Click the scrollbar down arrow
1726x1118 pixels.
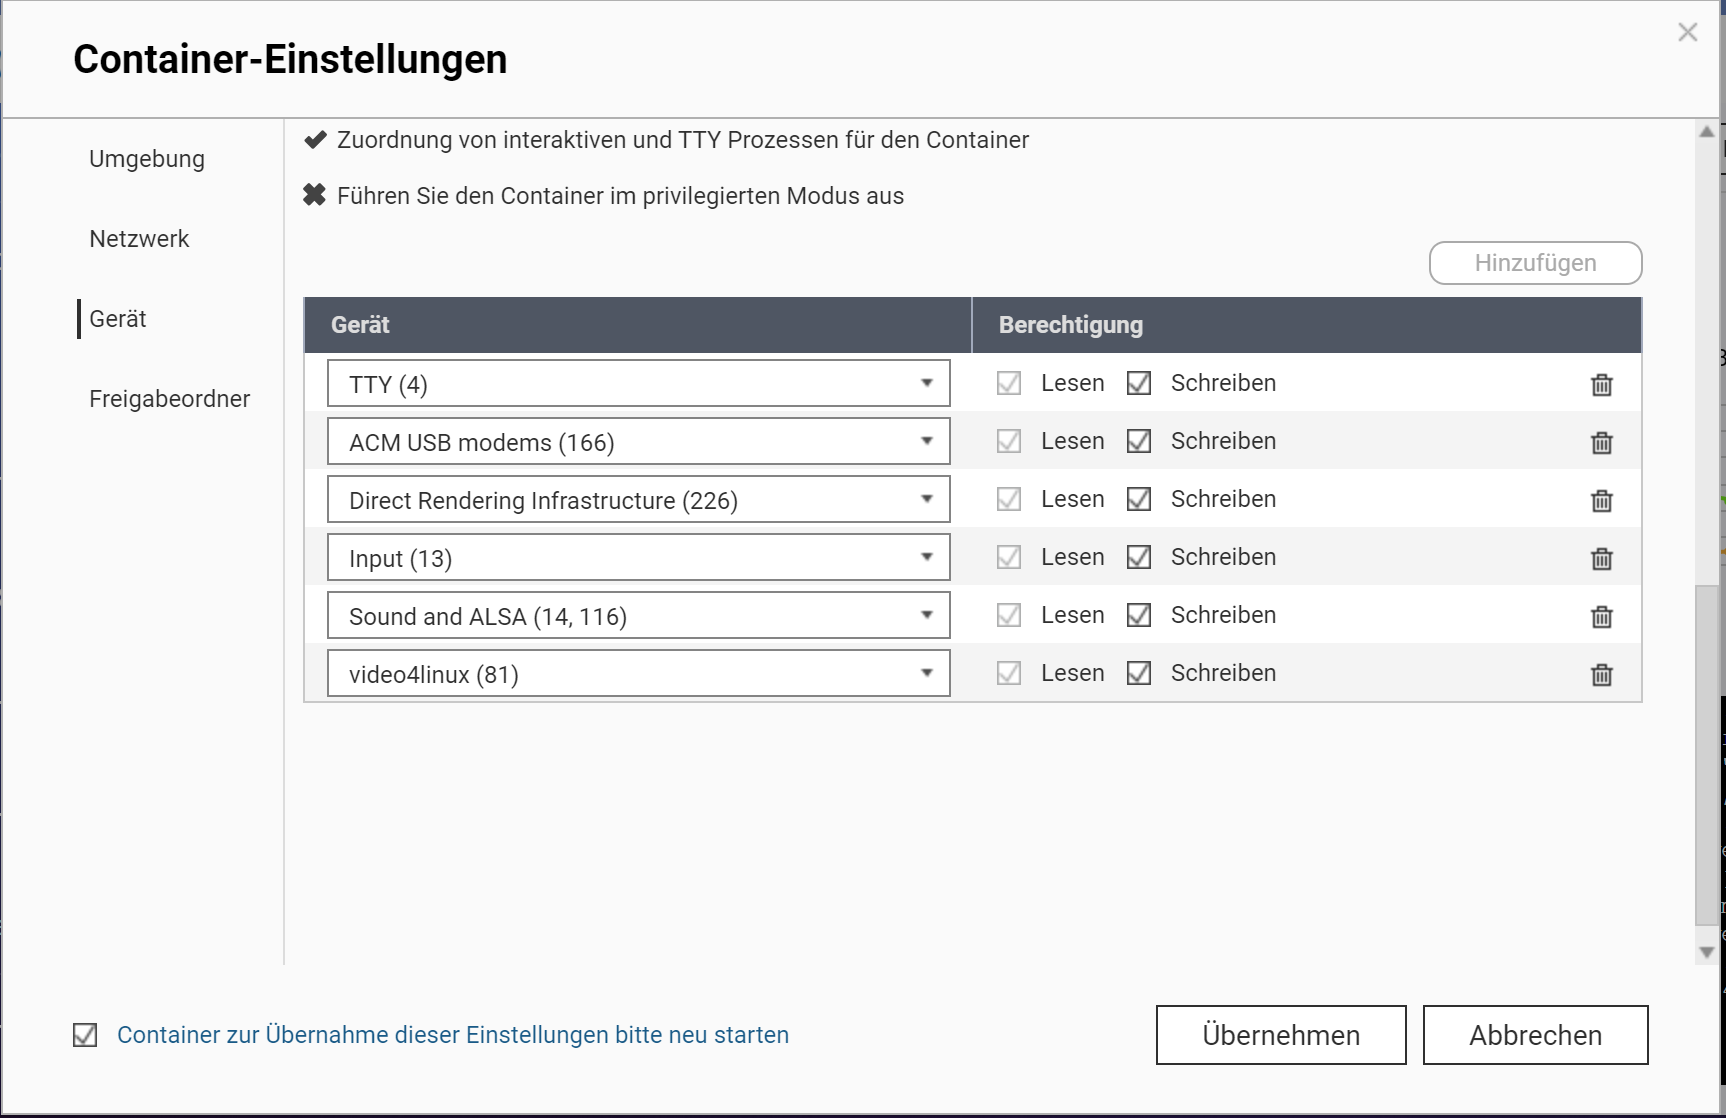coord(1707,953)
